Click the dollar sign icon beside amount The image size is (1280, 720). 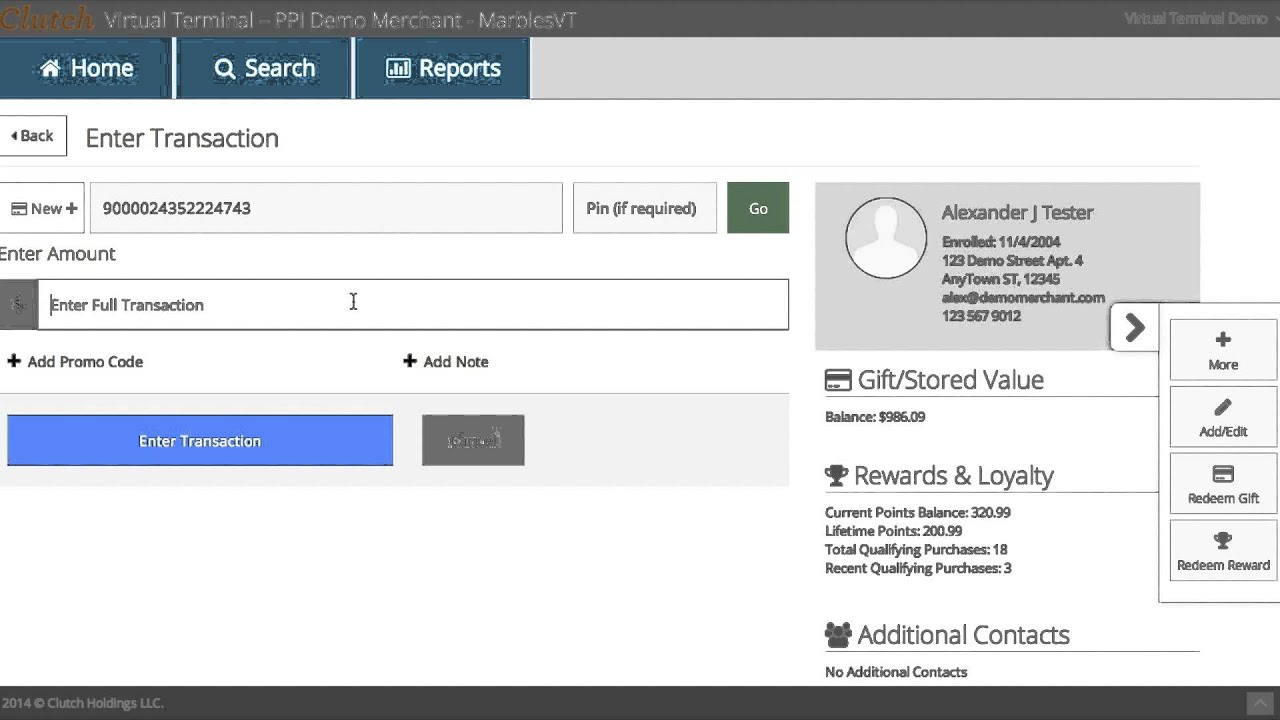[19, 304]
